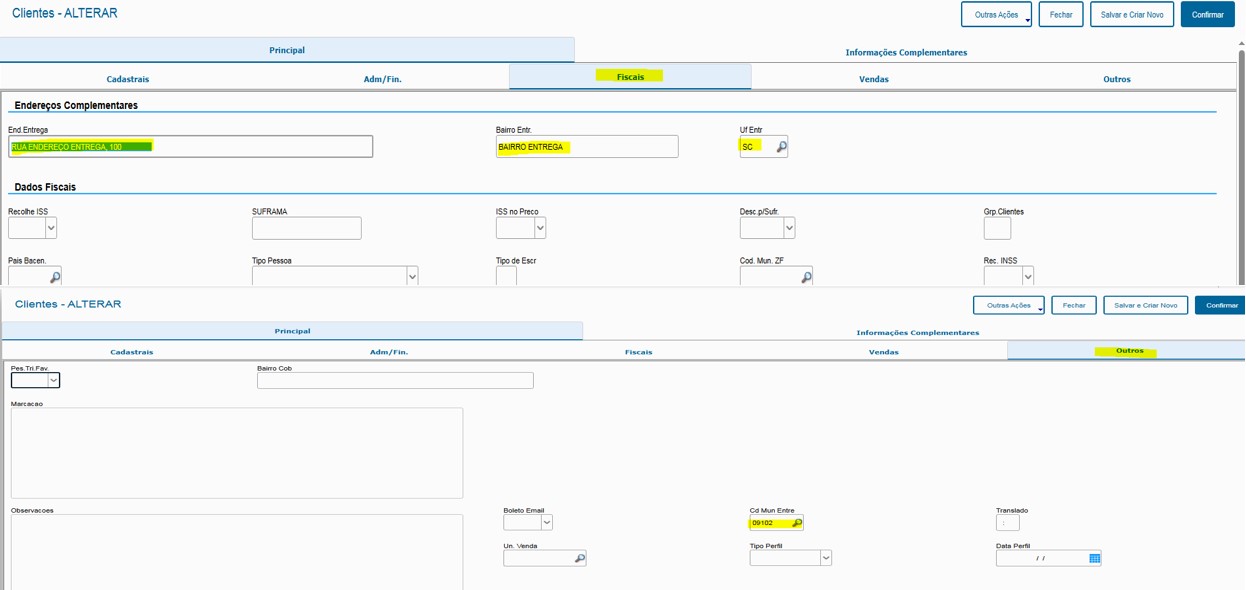Focus the Grp.Clientes field
Screen dimensions: 1246x590
coord(997,228)
